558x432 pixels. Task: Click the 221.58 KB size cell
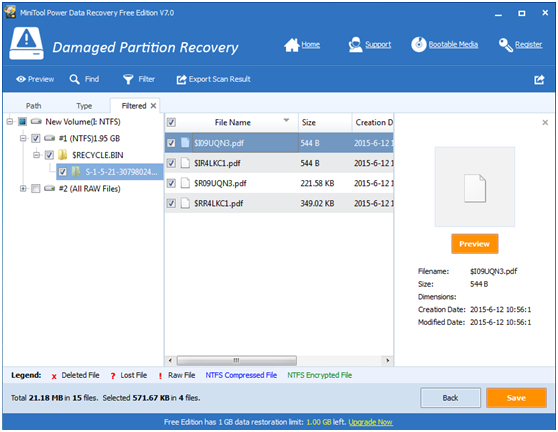(x=317, y=183)
